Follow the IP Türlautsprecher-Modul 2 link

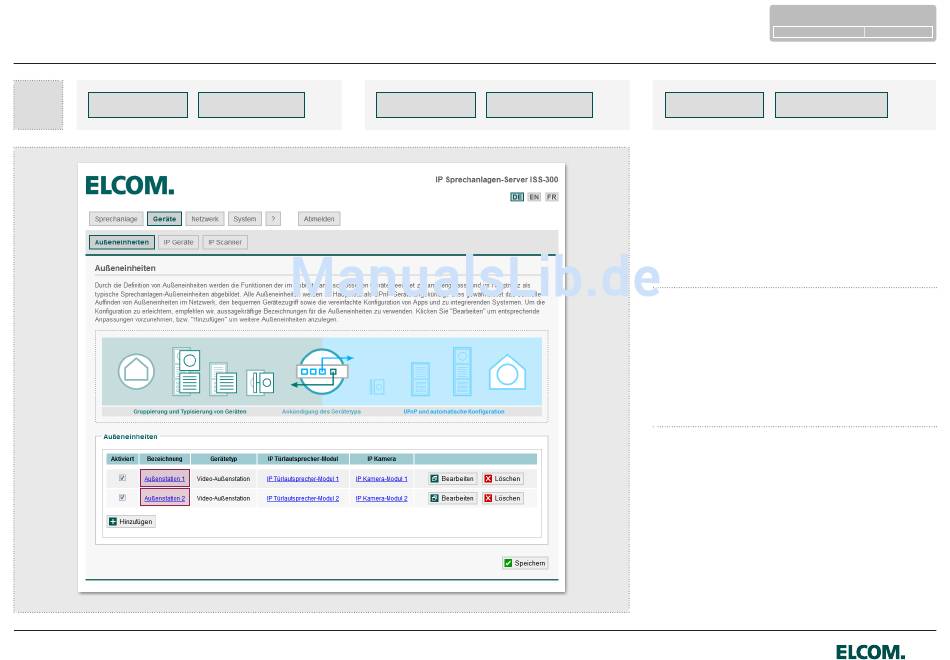[x=302, y=498]
